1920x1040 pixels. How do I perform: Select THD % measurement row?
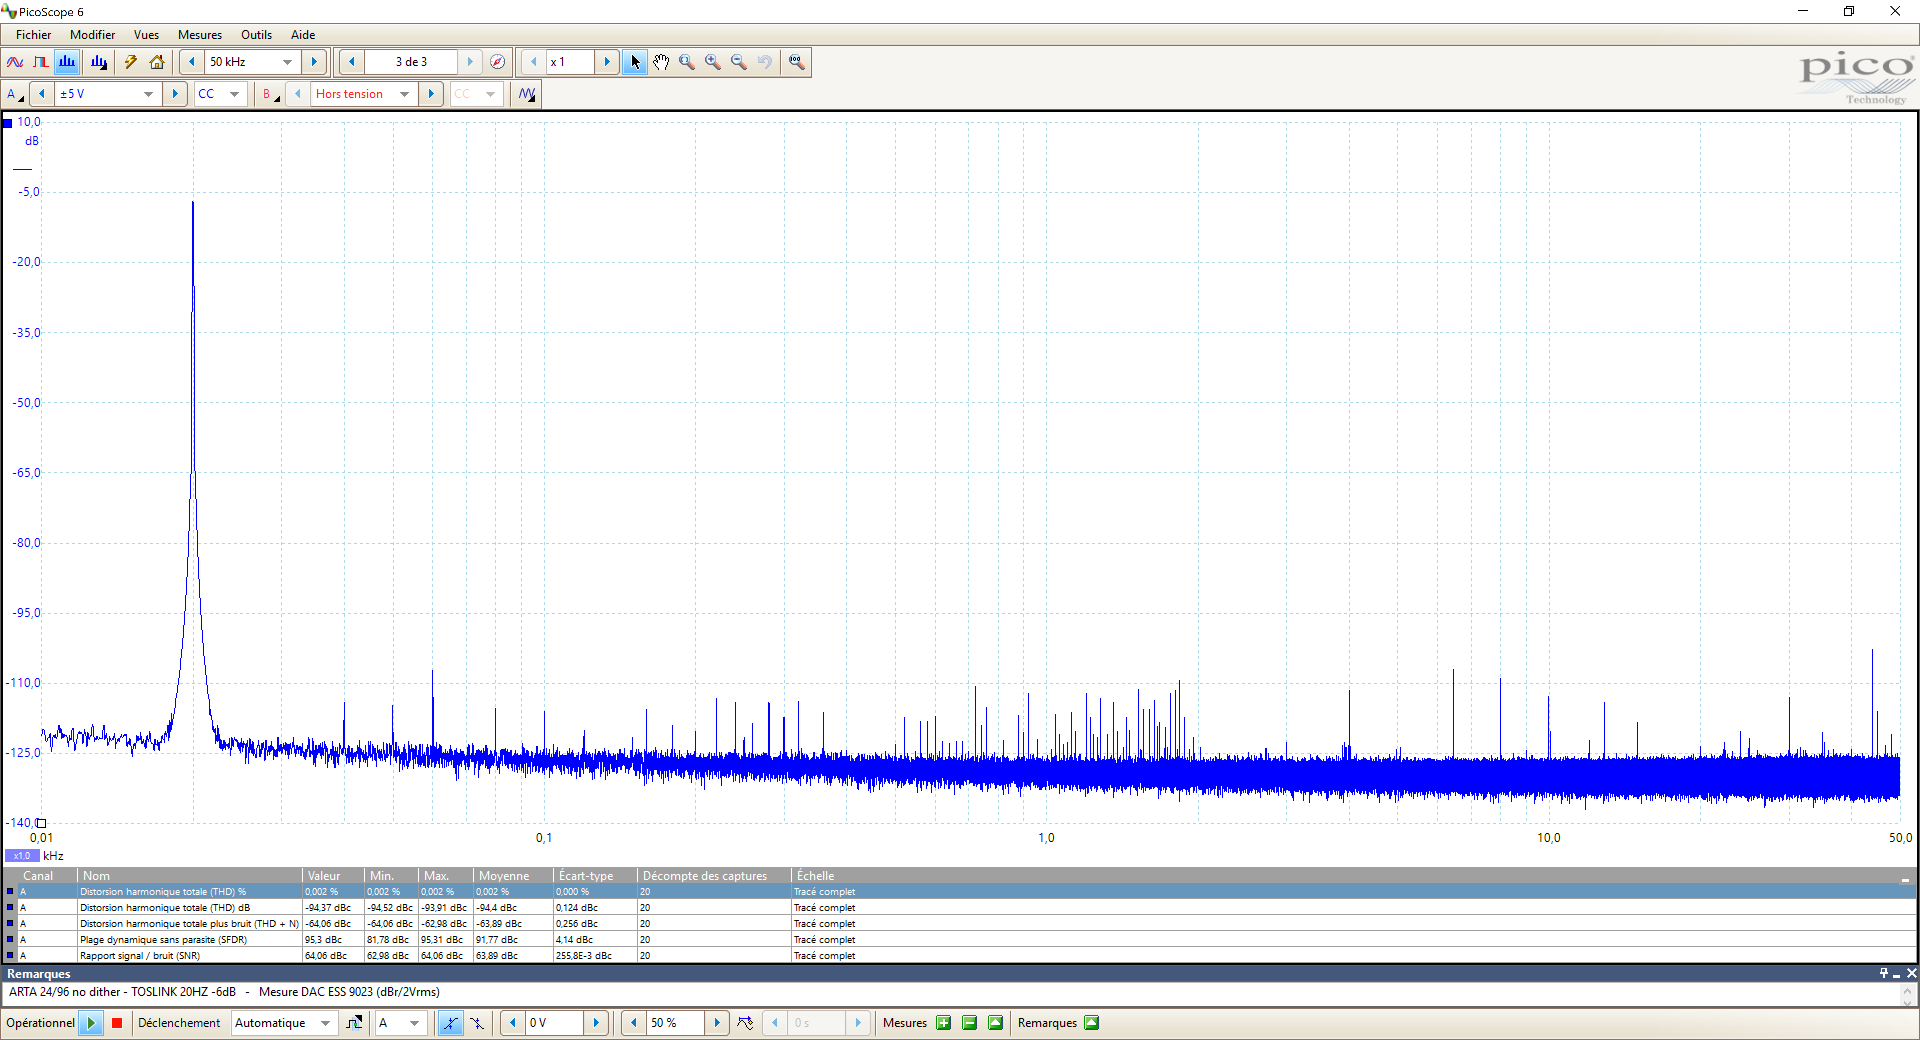tap(960, 892)
